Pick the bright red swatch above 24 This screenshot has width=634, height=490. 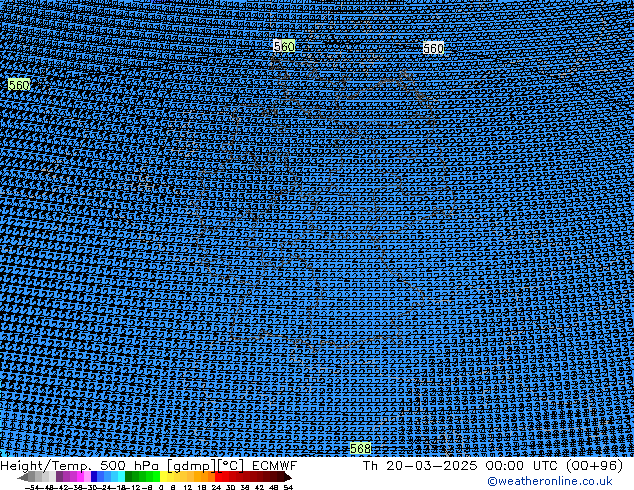tap(218, 477)
